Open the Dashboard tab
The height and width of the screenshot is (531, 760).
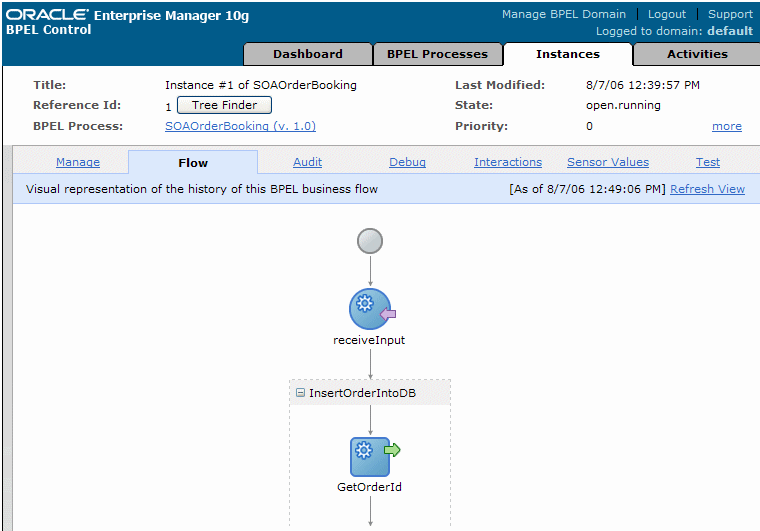[308, 54]
